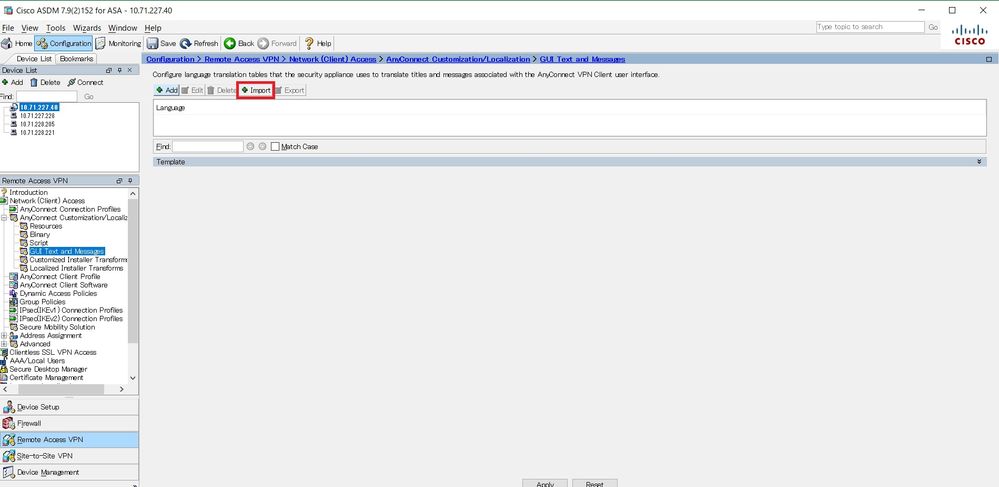
Task: Maximize the content pane via the title bar icon
Action: click(x=989, y=59)
